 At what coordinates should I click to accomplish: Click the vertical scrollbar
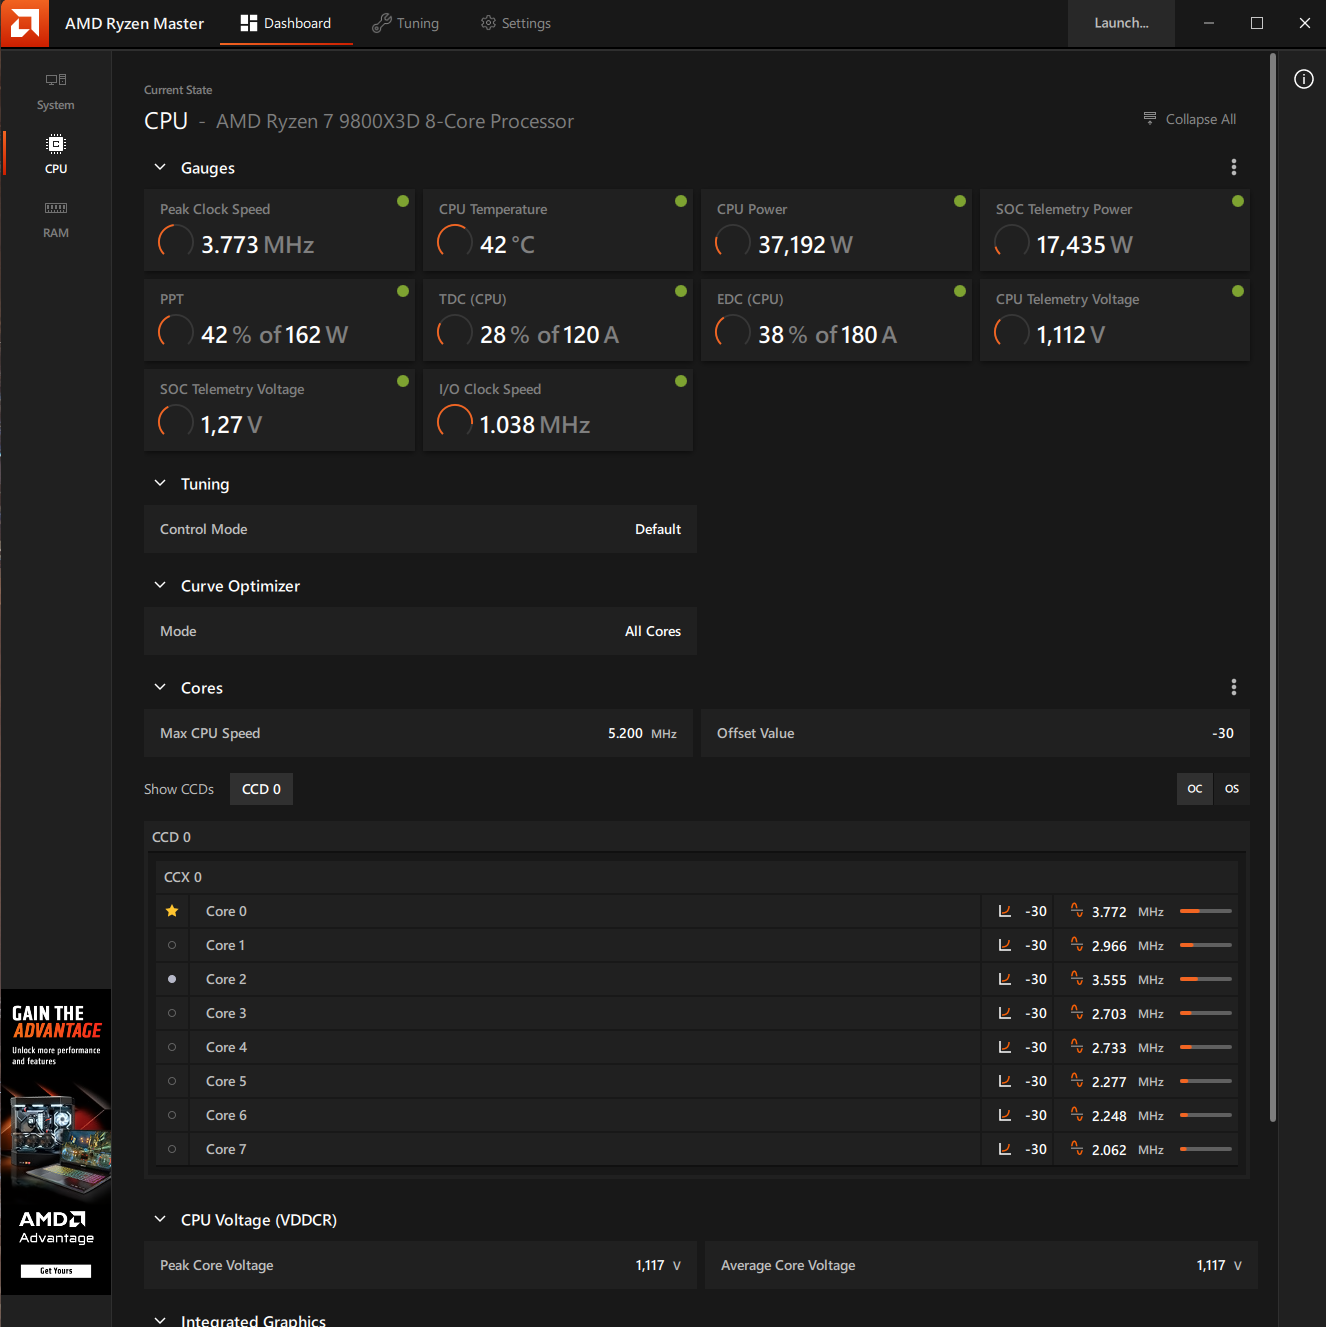point(1273,588)
